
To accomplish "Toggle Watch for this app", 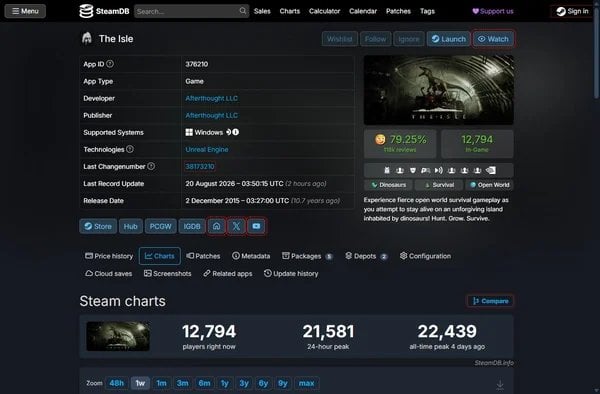I will click(494, 39).
